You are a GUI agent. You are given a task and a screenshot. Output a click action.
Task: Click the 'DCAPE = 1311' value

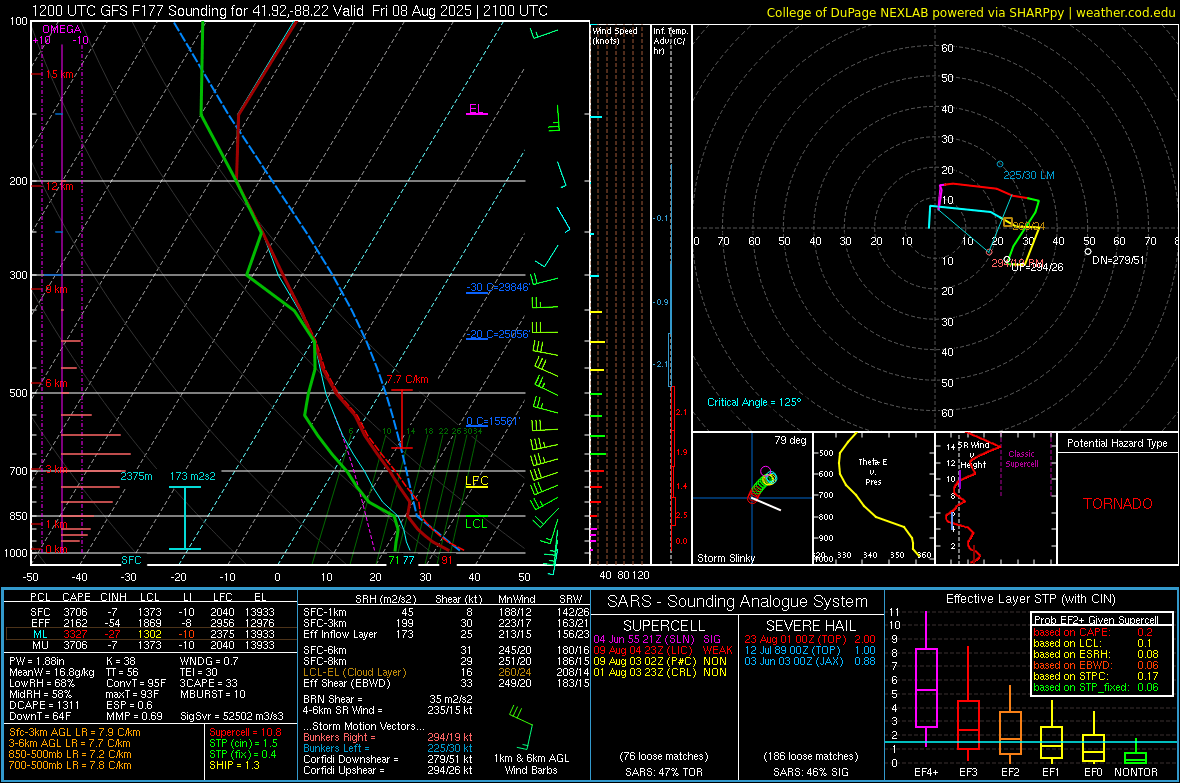[x=44, y=705]
